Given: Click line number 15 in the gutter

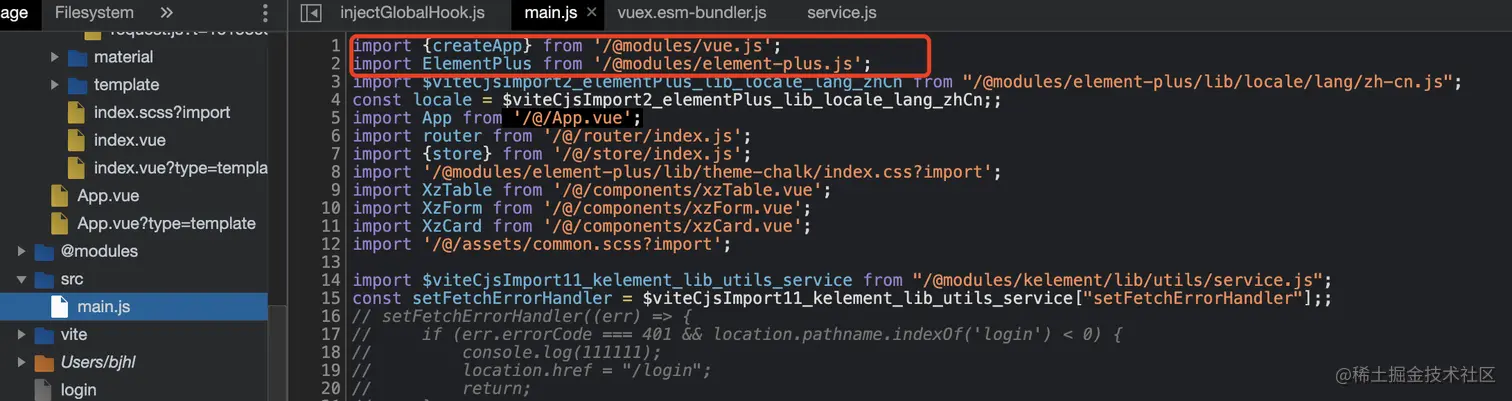Looking at the screenshot, I should pos(331,298).
